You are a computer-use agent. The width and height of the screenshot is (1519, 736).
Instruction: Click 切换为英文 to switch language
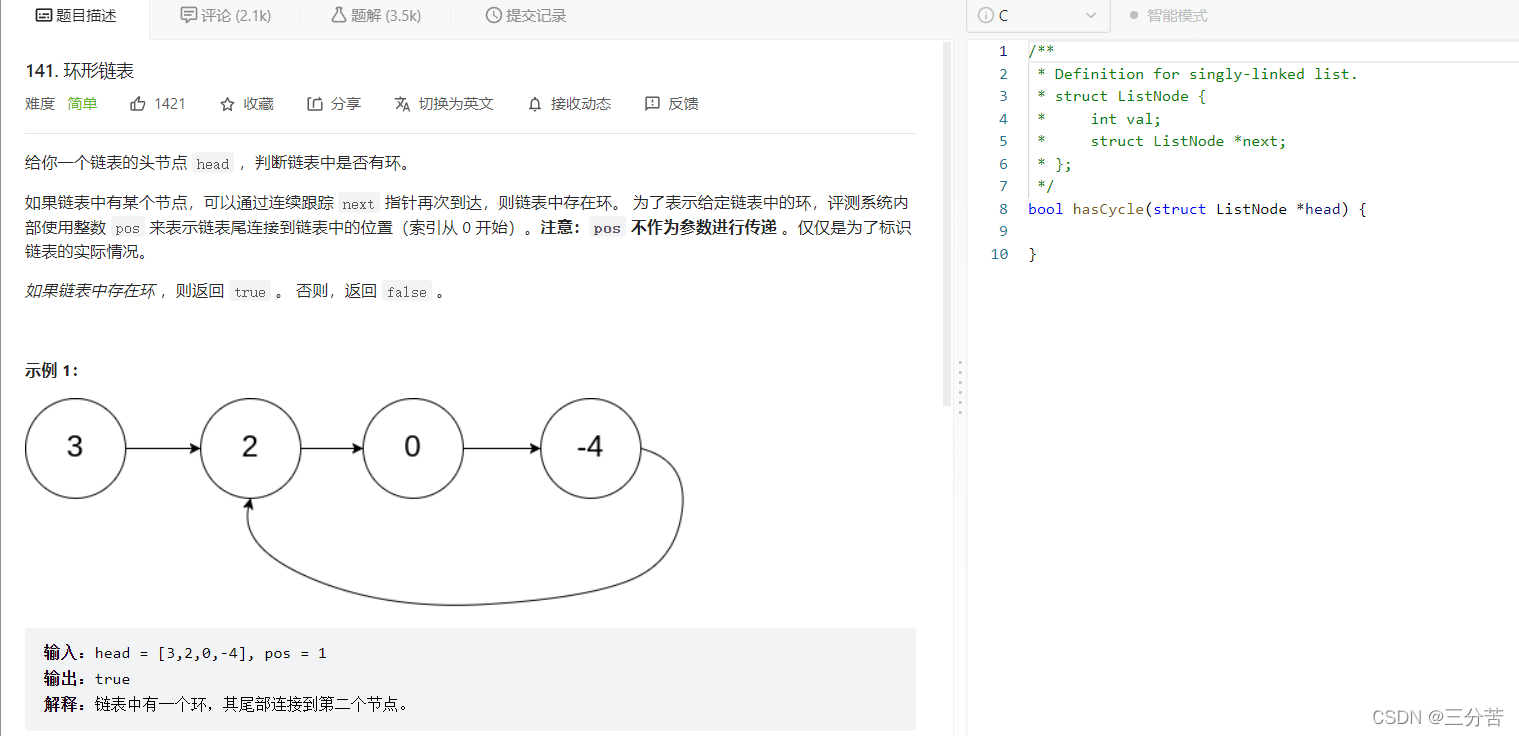[455, 104]
